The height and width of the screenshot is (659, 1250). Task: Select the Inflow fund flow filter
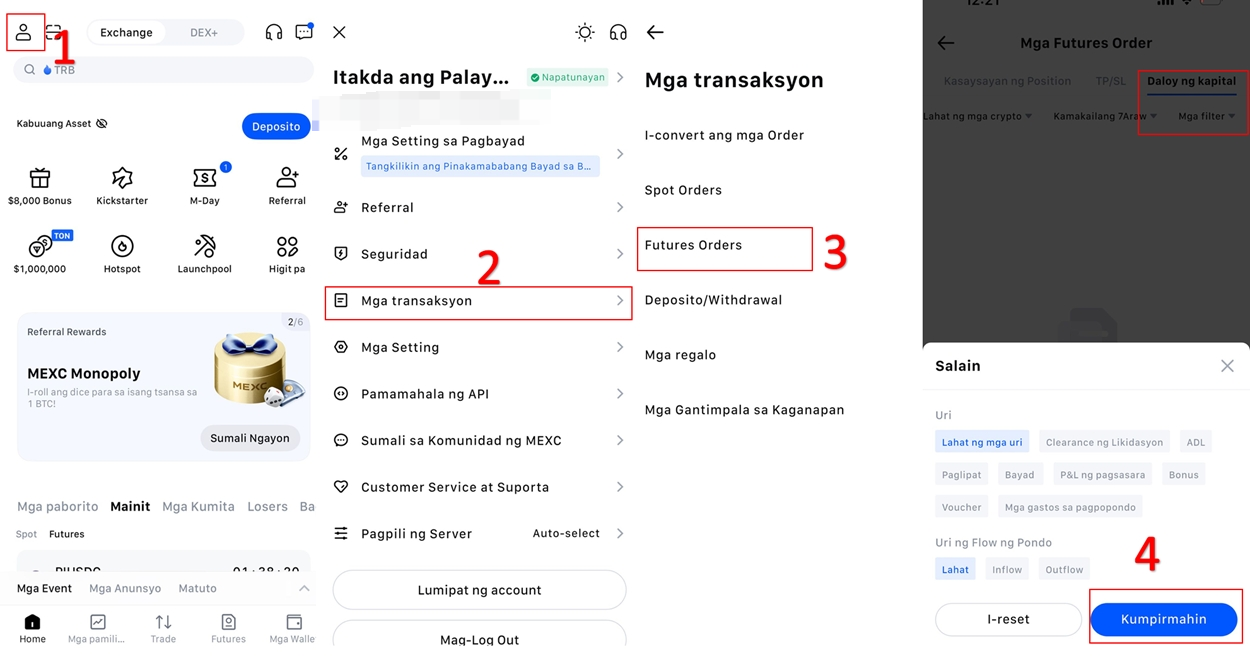(1007, 569)
